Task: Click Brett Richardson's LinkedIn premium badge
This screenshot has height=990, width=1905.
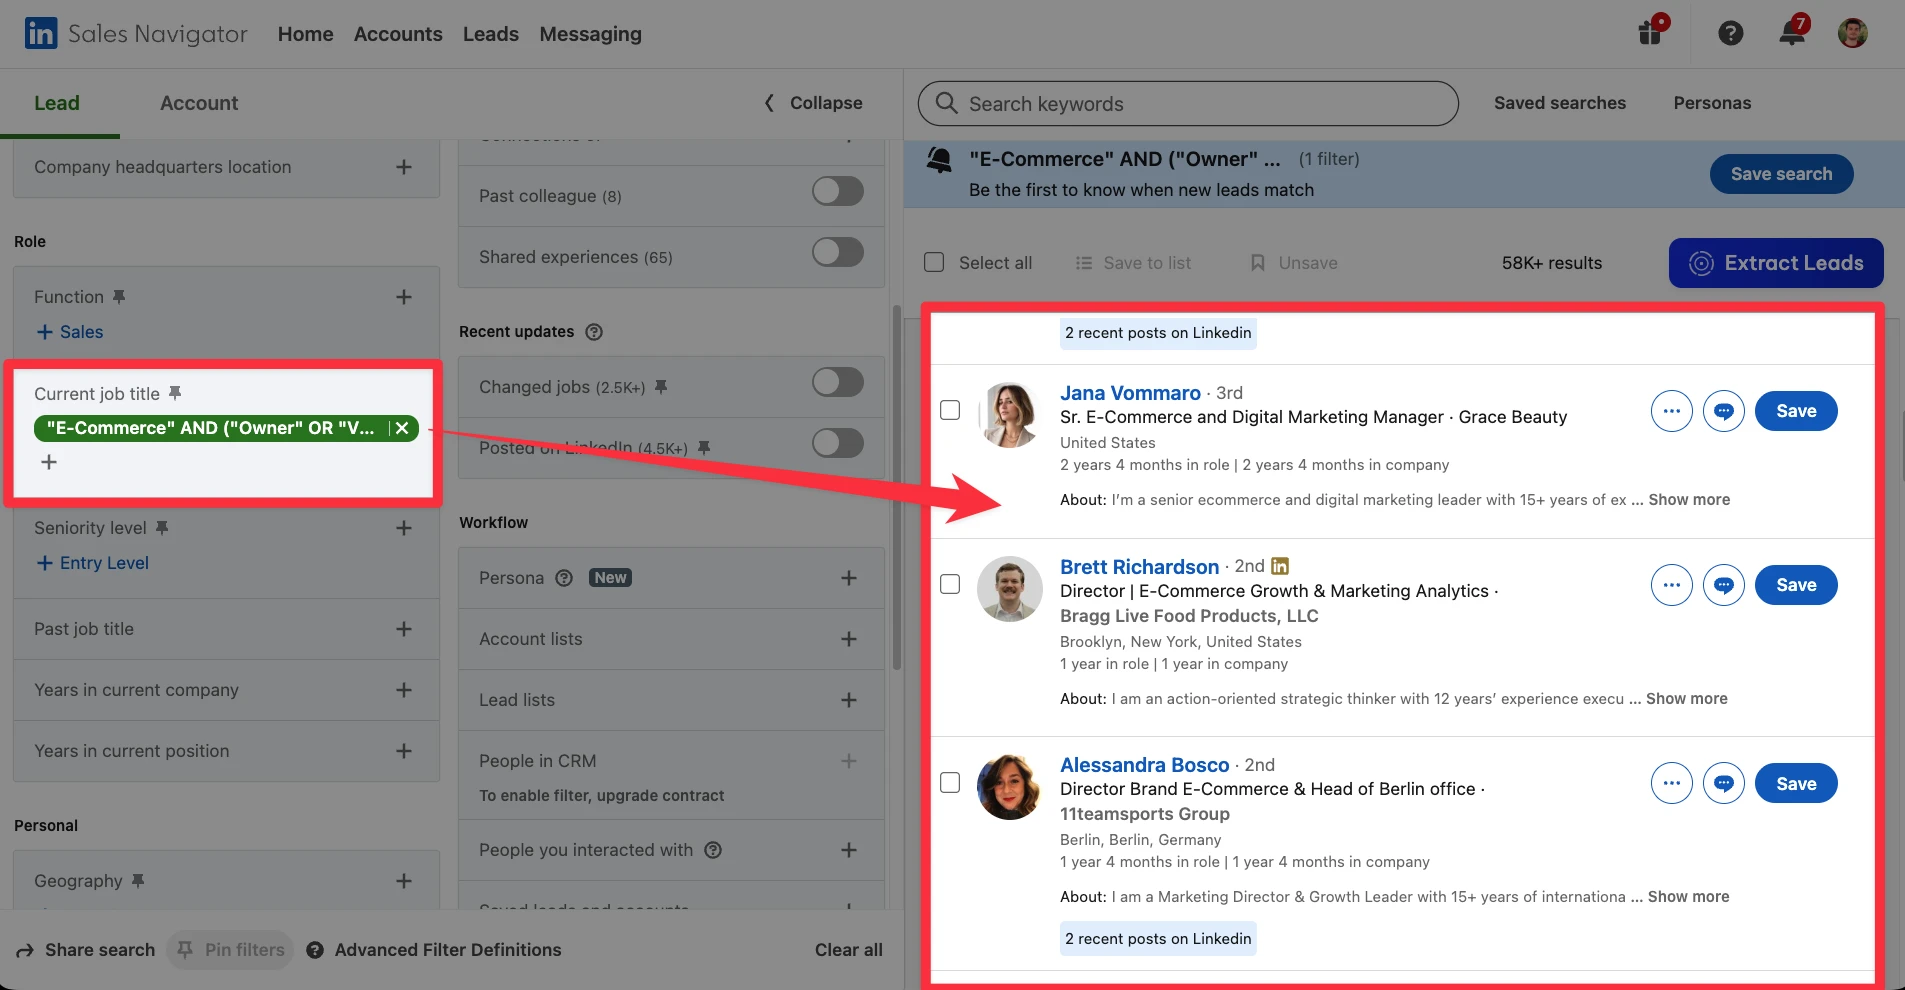Action: click(1280, 566)
